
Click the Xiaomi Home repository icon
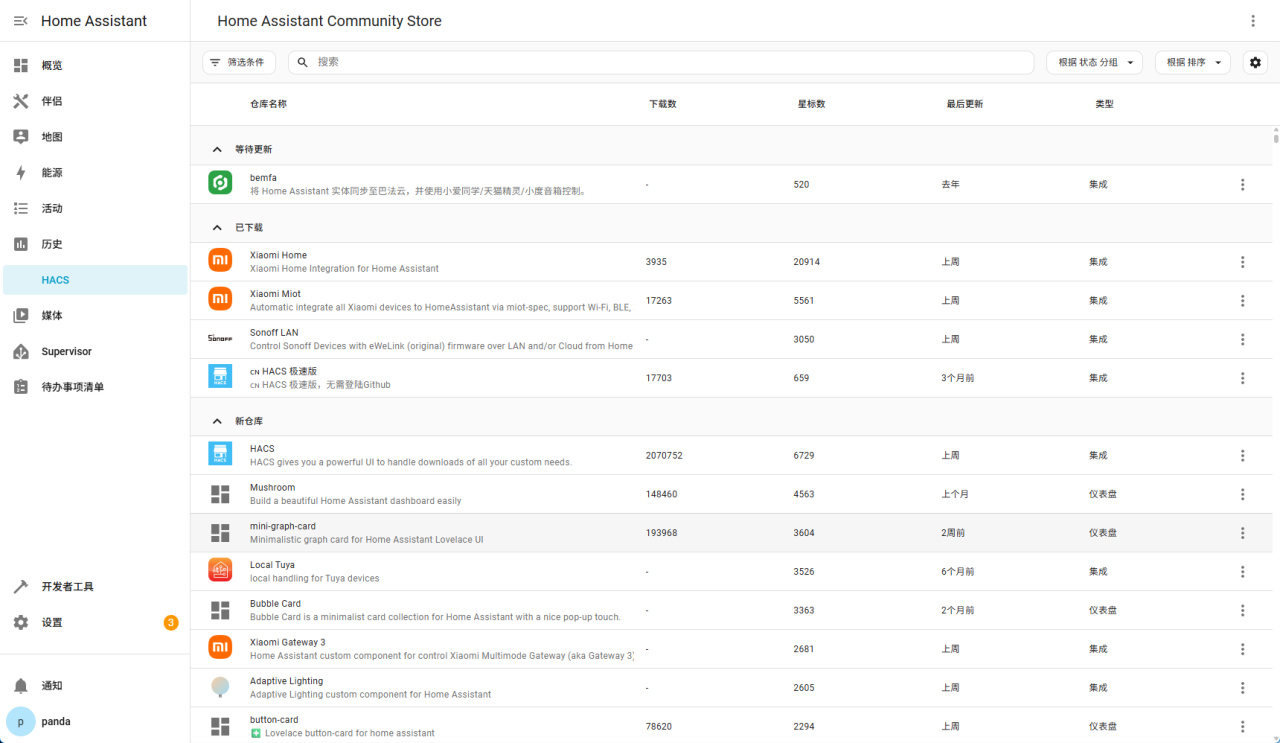click(220, 261)
